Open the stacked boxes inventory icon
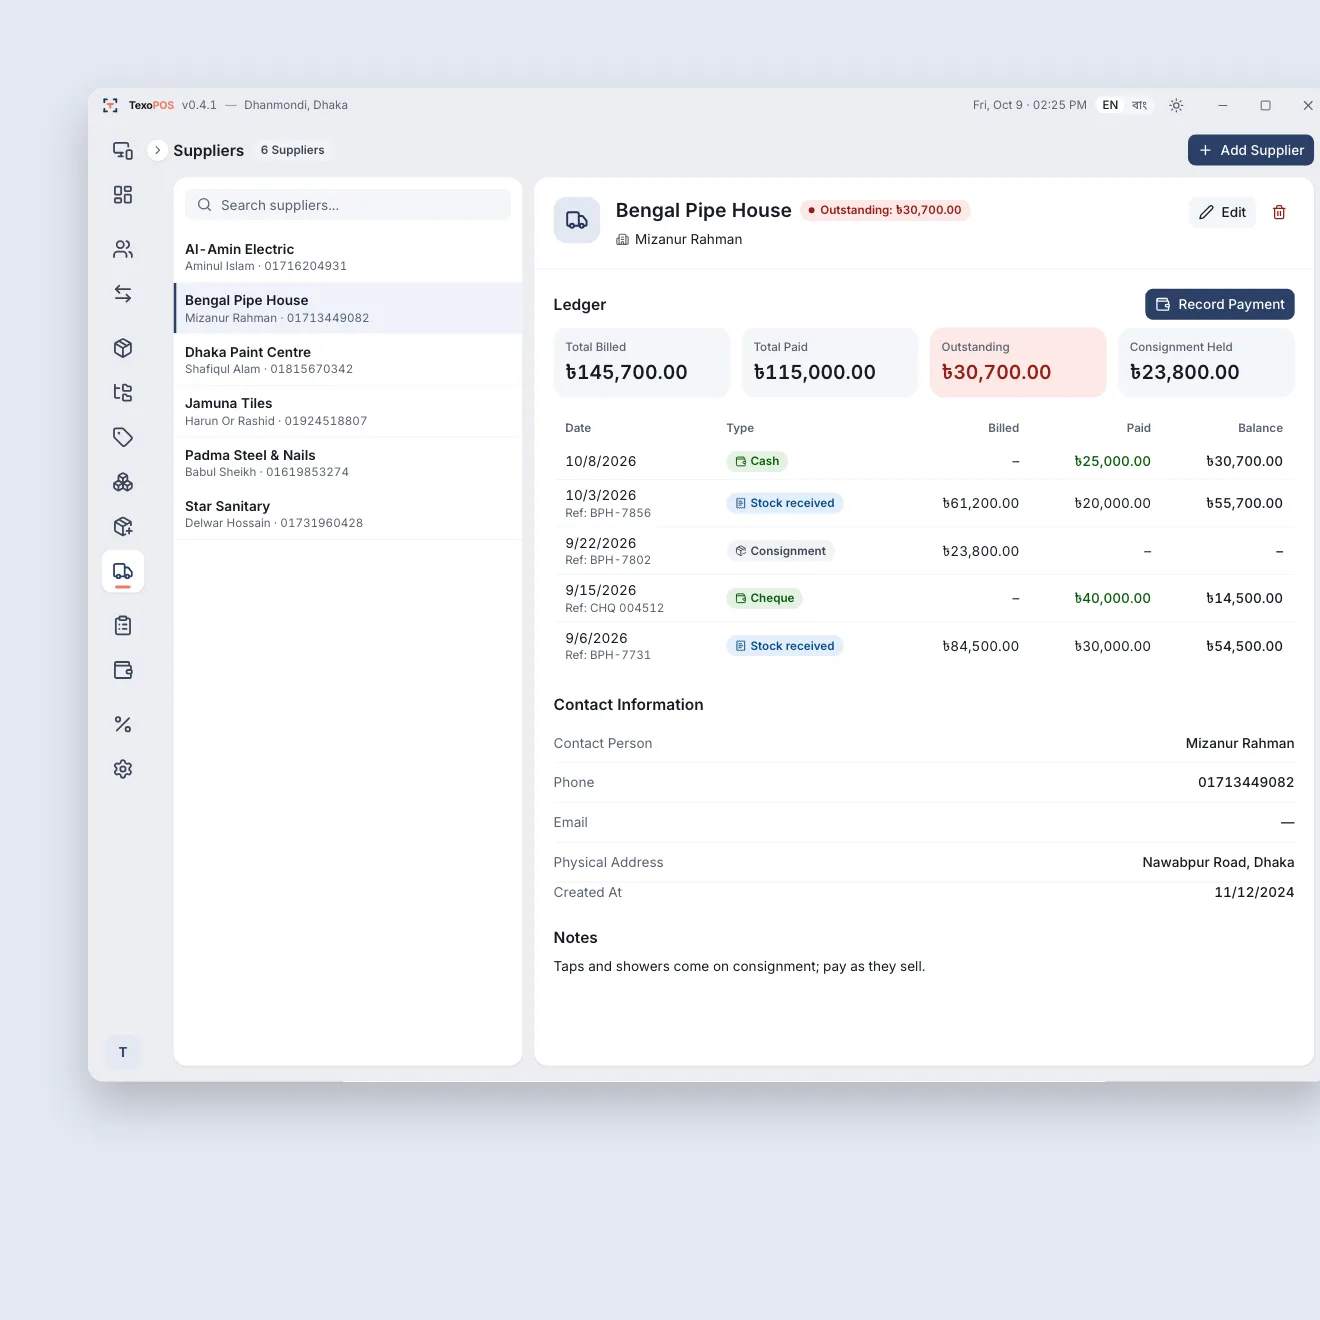Viewport: 1320px width, 1320px height. [123, 482]
